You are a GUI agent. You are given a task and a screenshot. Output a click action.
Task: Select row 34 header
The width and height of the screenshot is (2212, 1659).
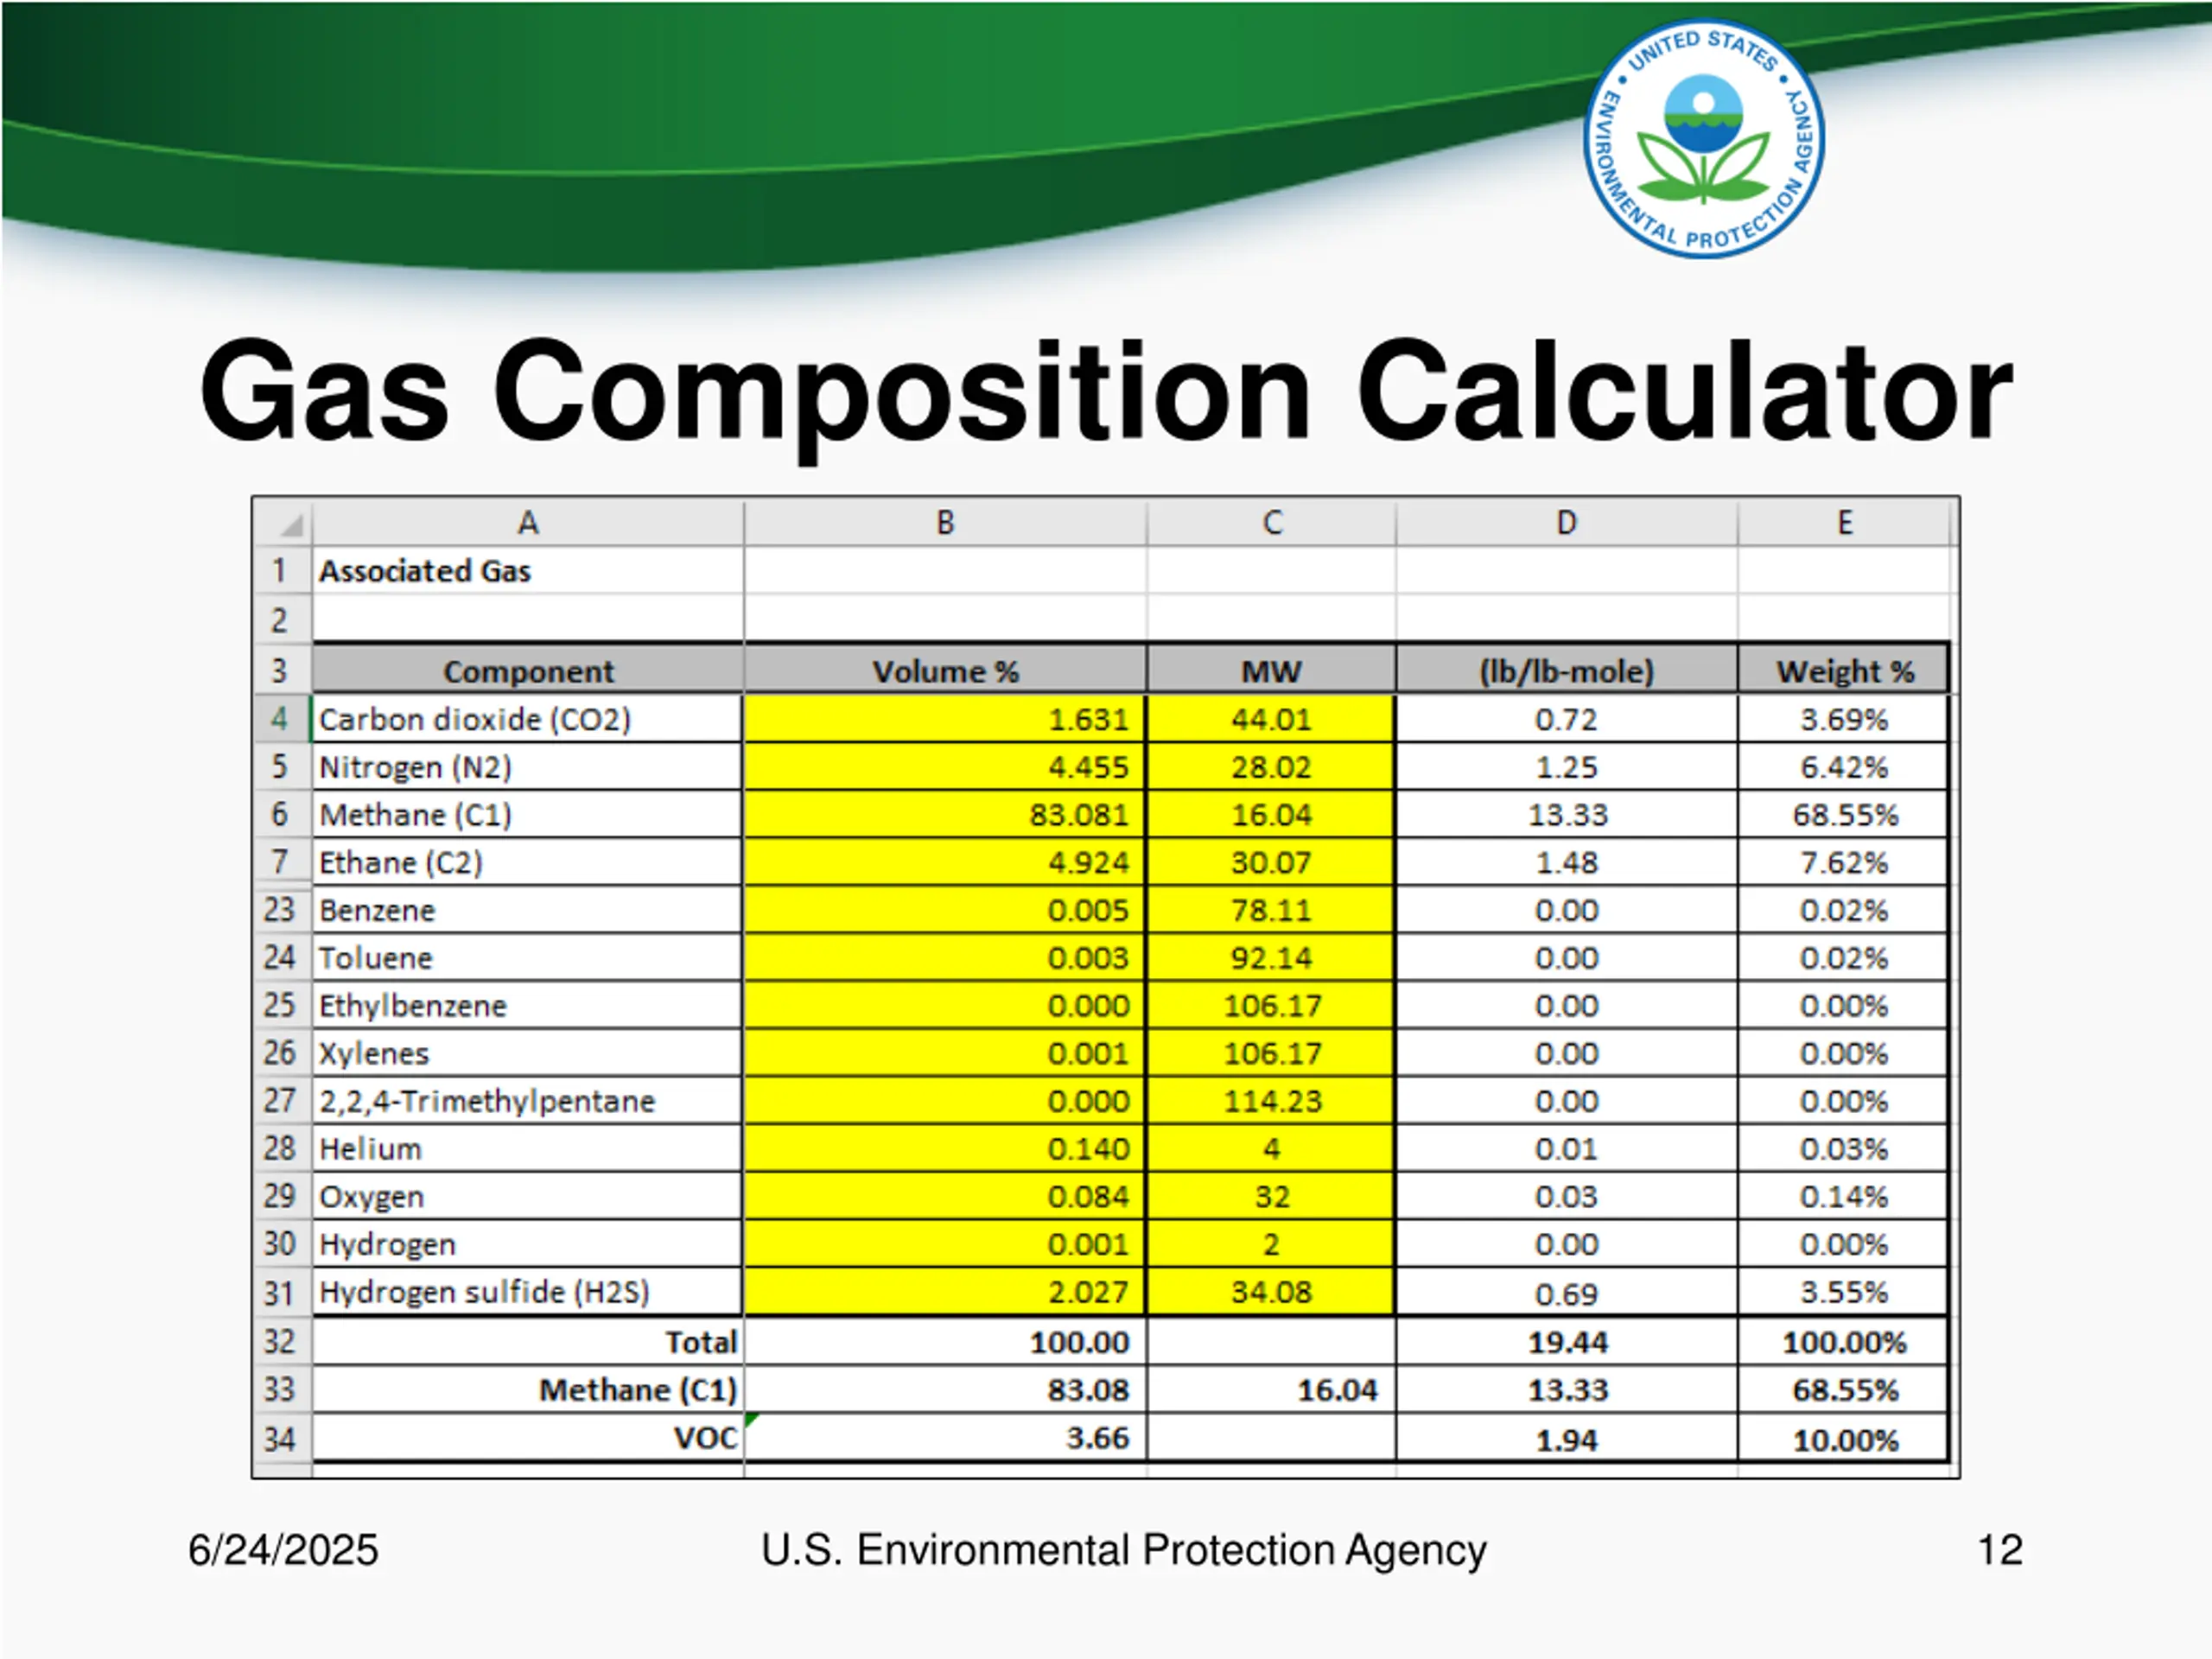click(282, 1439)
